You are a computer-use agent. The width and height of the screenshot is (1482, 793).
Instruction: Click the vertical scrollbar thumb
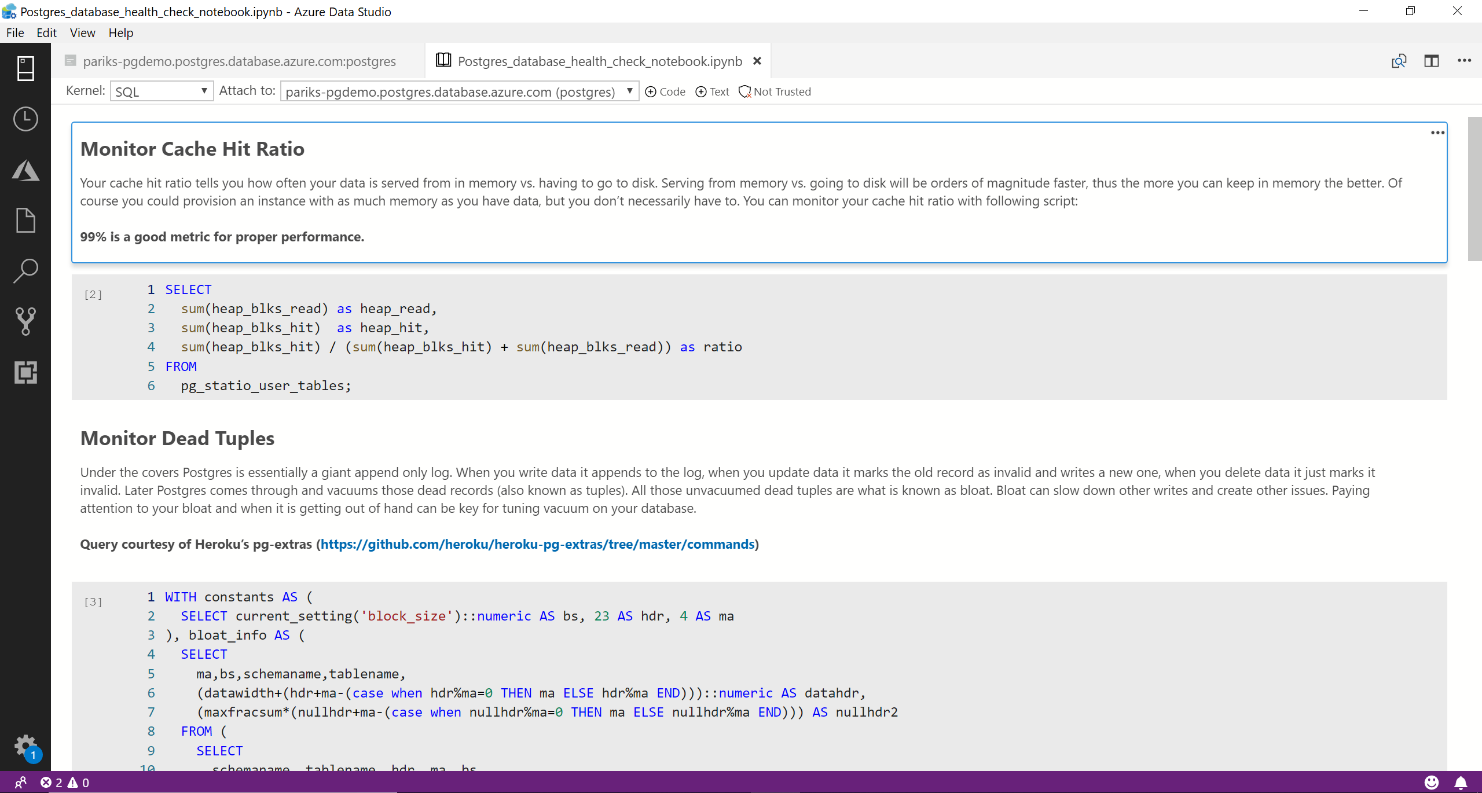(1474, 188)
